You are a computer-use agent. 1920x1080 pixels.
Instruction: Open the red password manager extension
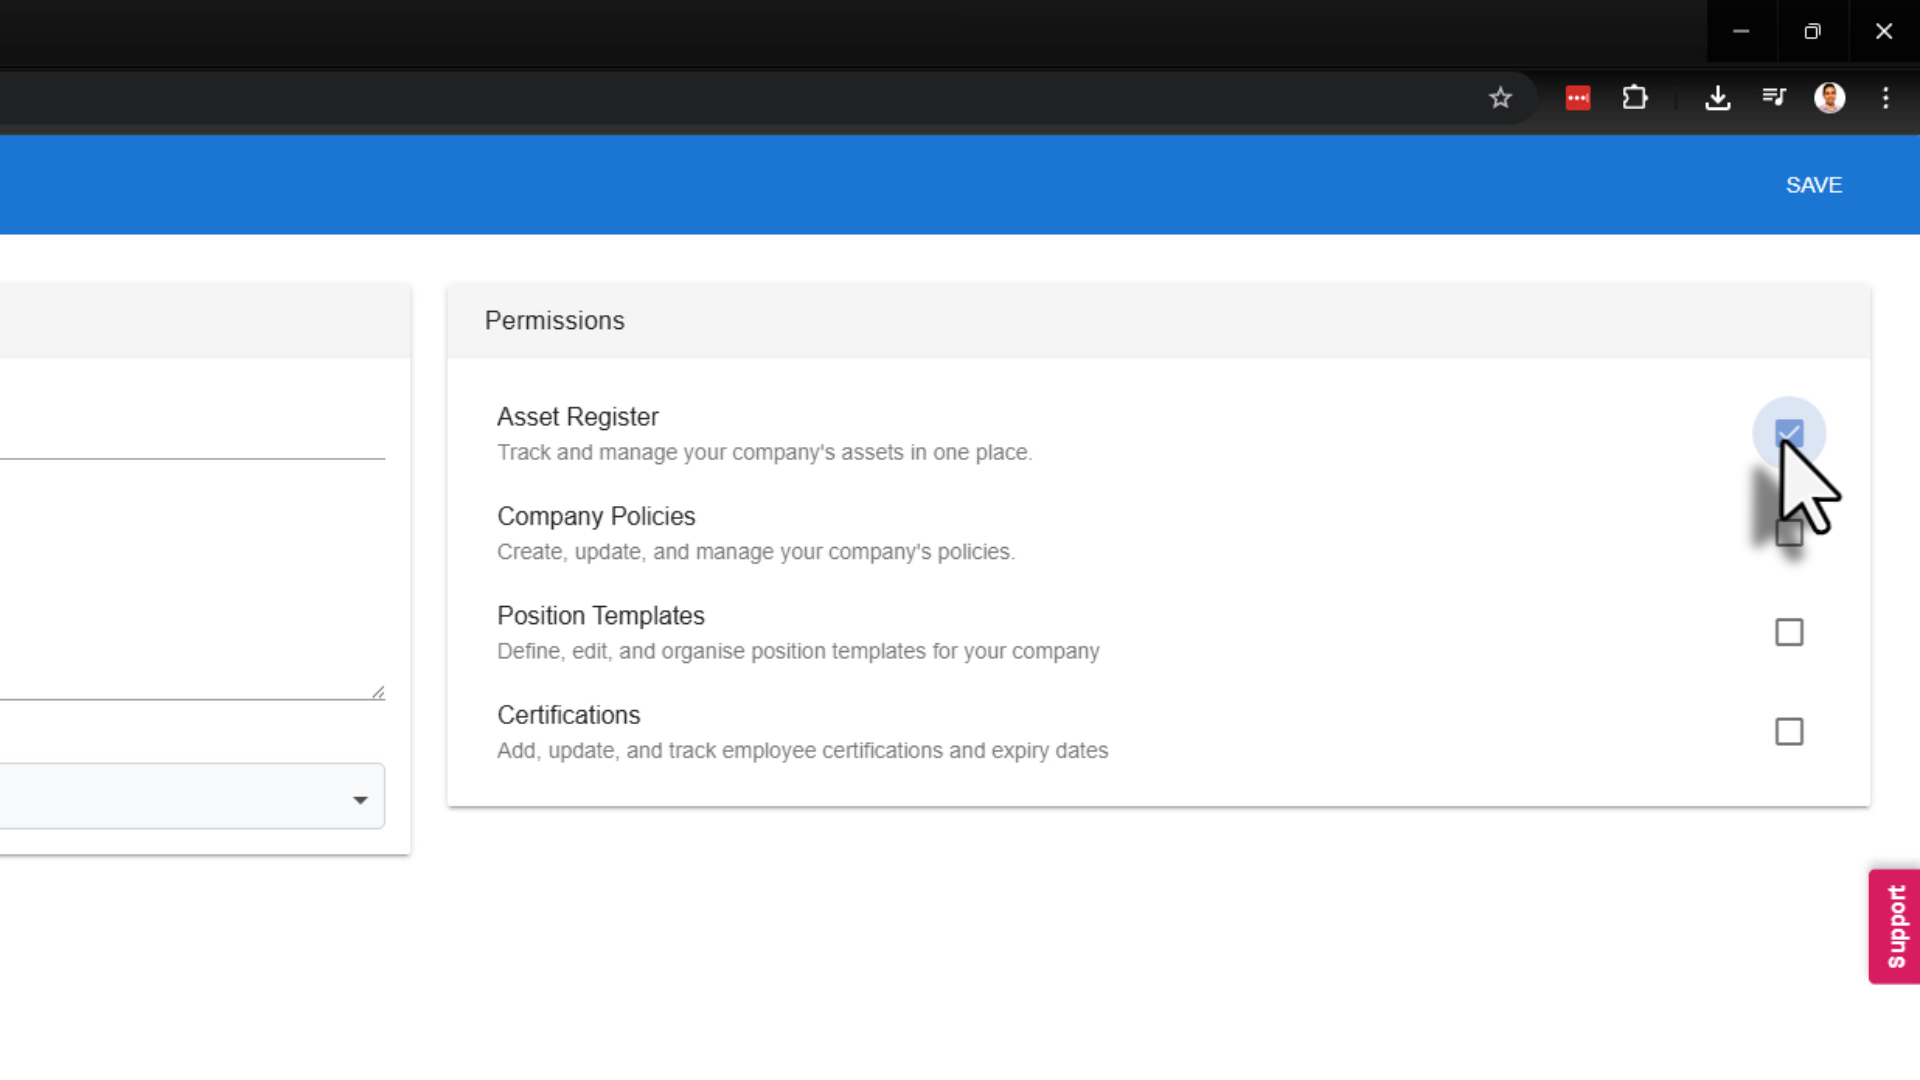pos(1578,98)
